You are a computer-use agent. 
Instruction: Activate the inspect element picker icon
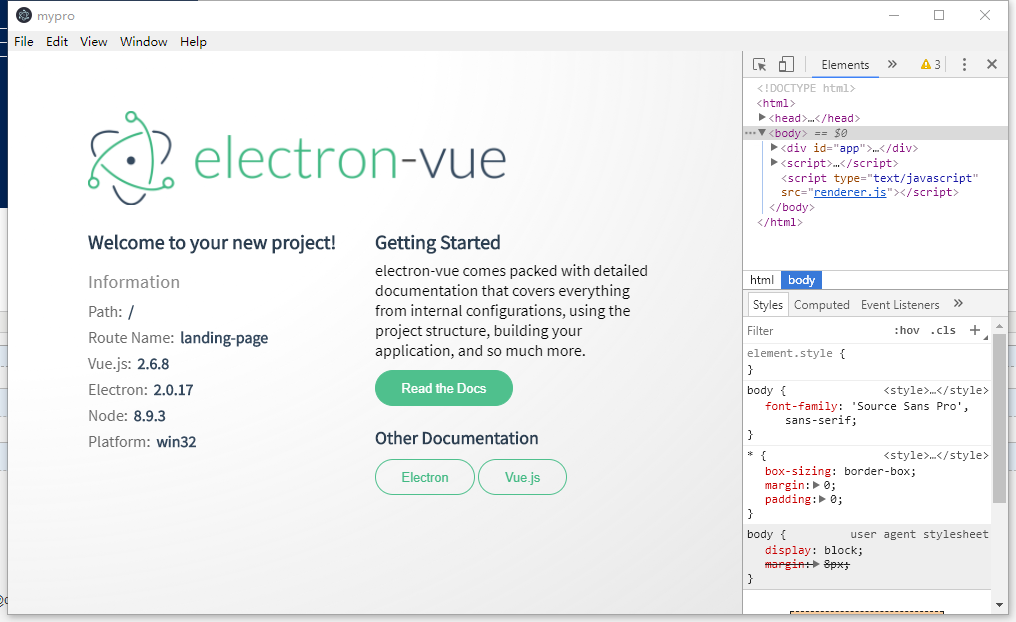[759, 64]
